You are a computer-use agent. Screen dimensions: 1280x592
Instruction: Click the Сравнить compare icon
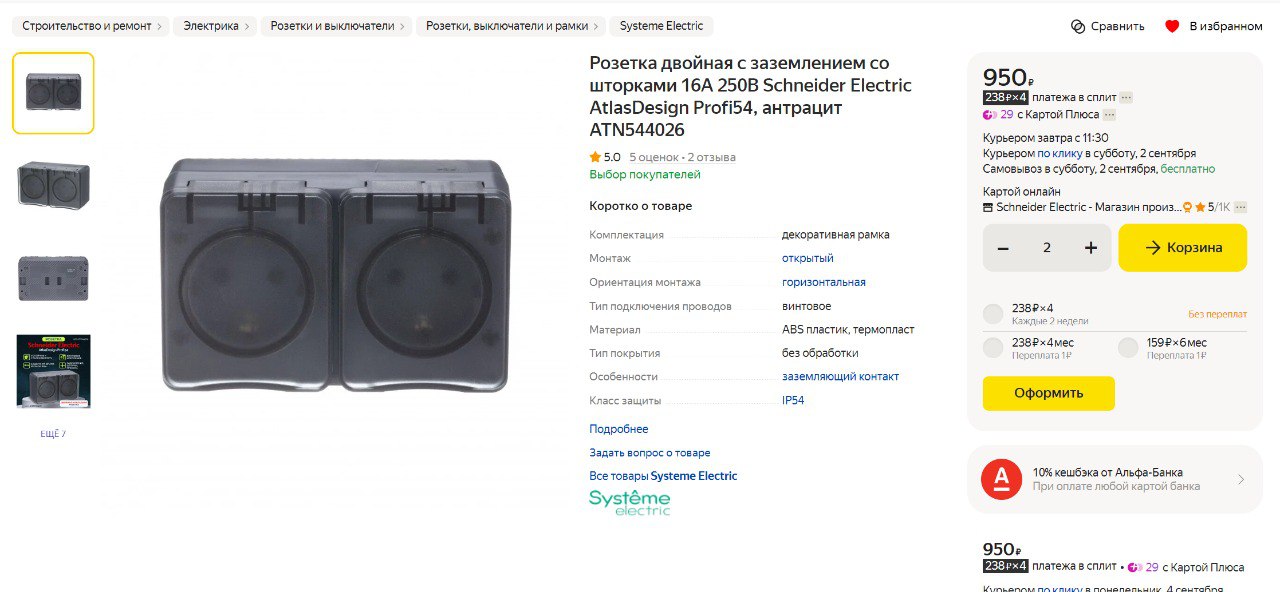point(1077,26)
